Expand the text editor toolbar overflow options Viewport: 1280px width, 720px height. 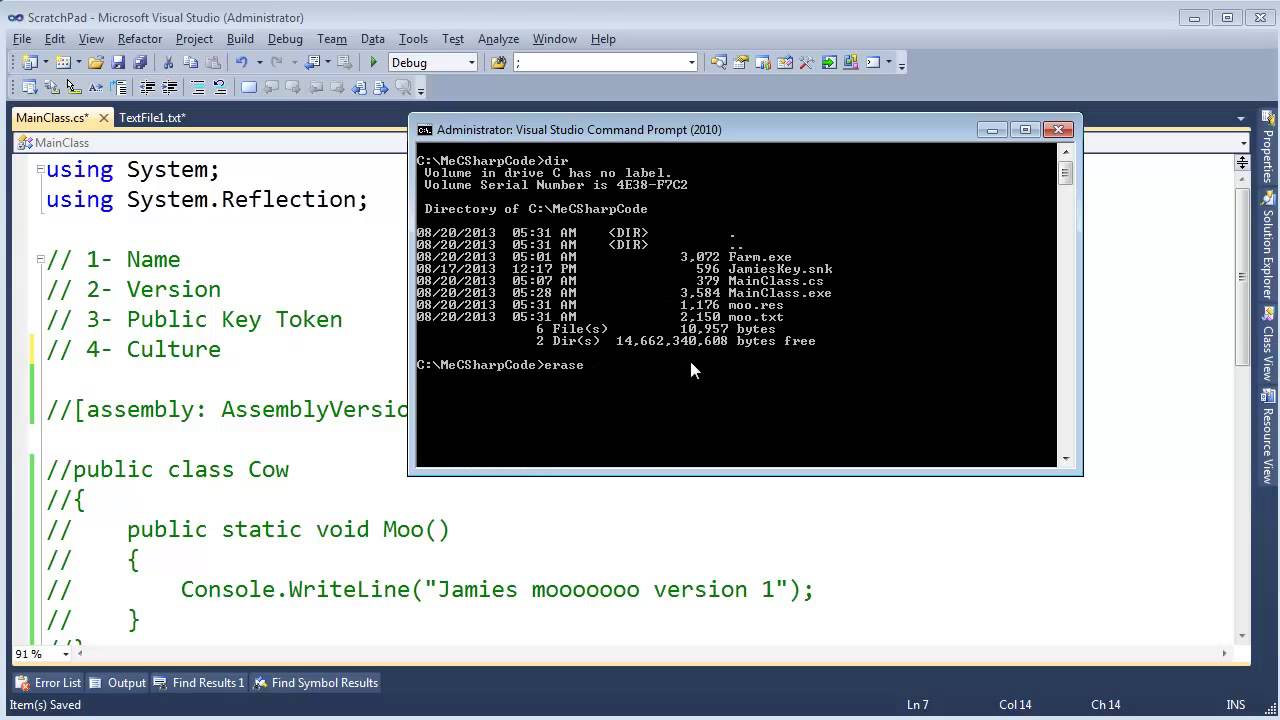(421, 90)
